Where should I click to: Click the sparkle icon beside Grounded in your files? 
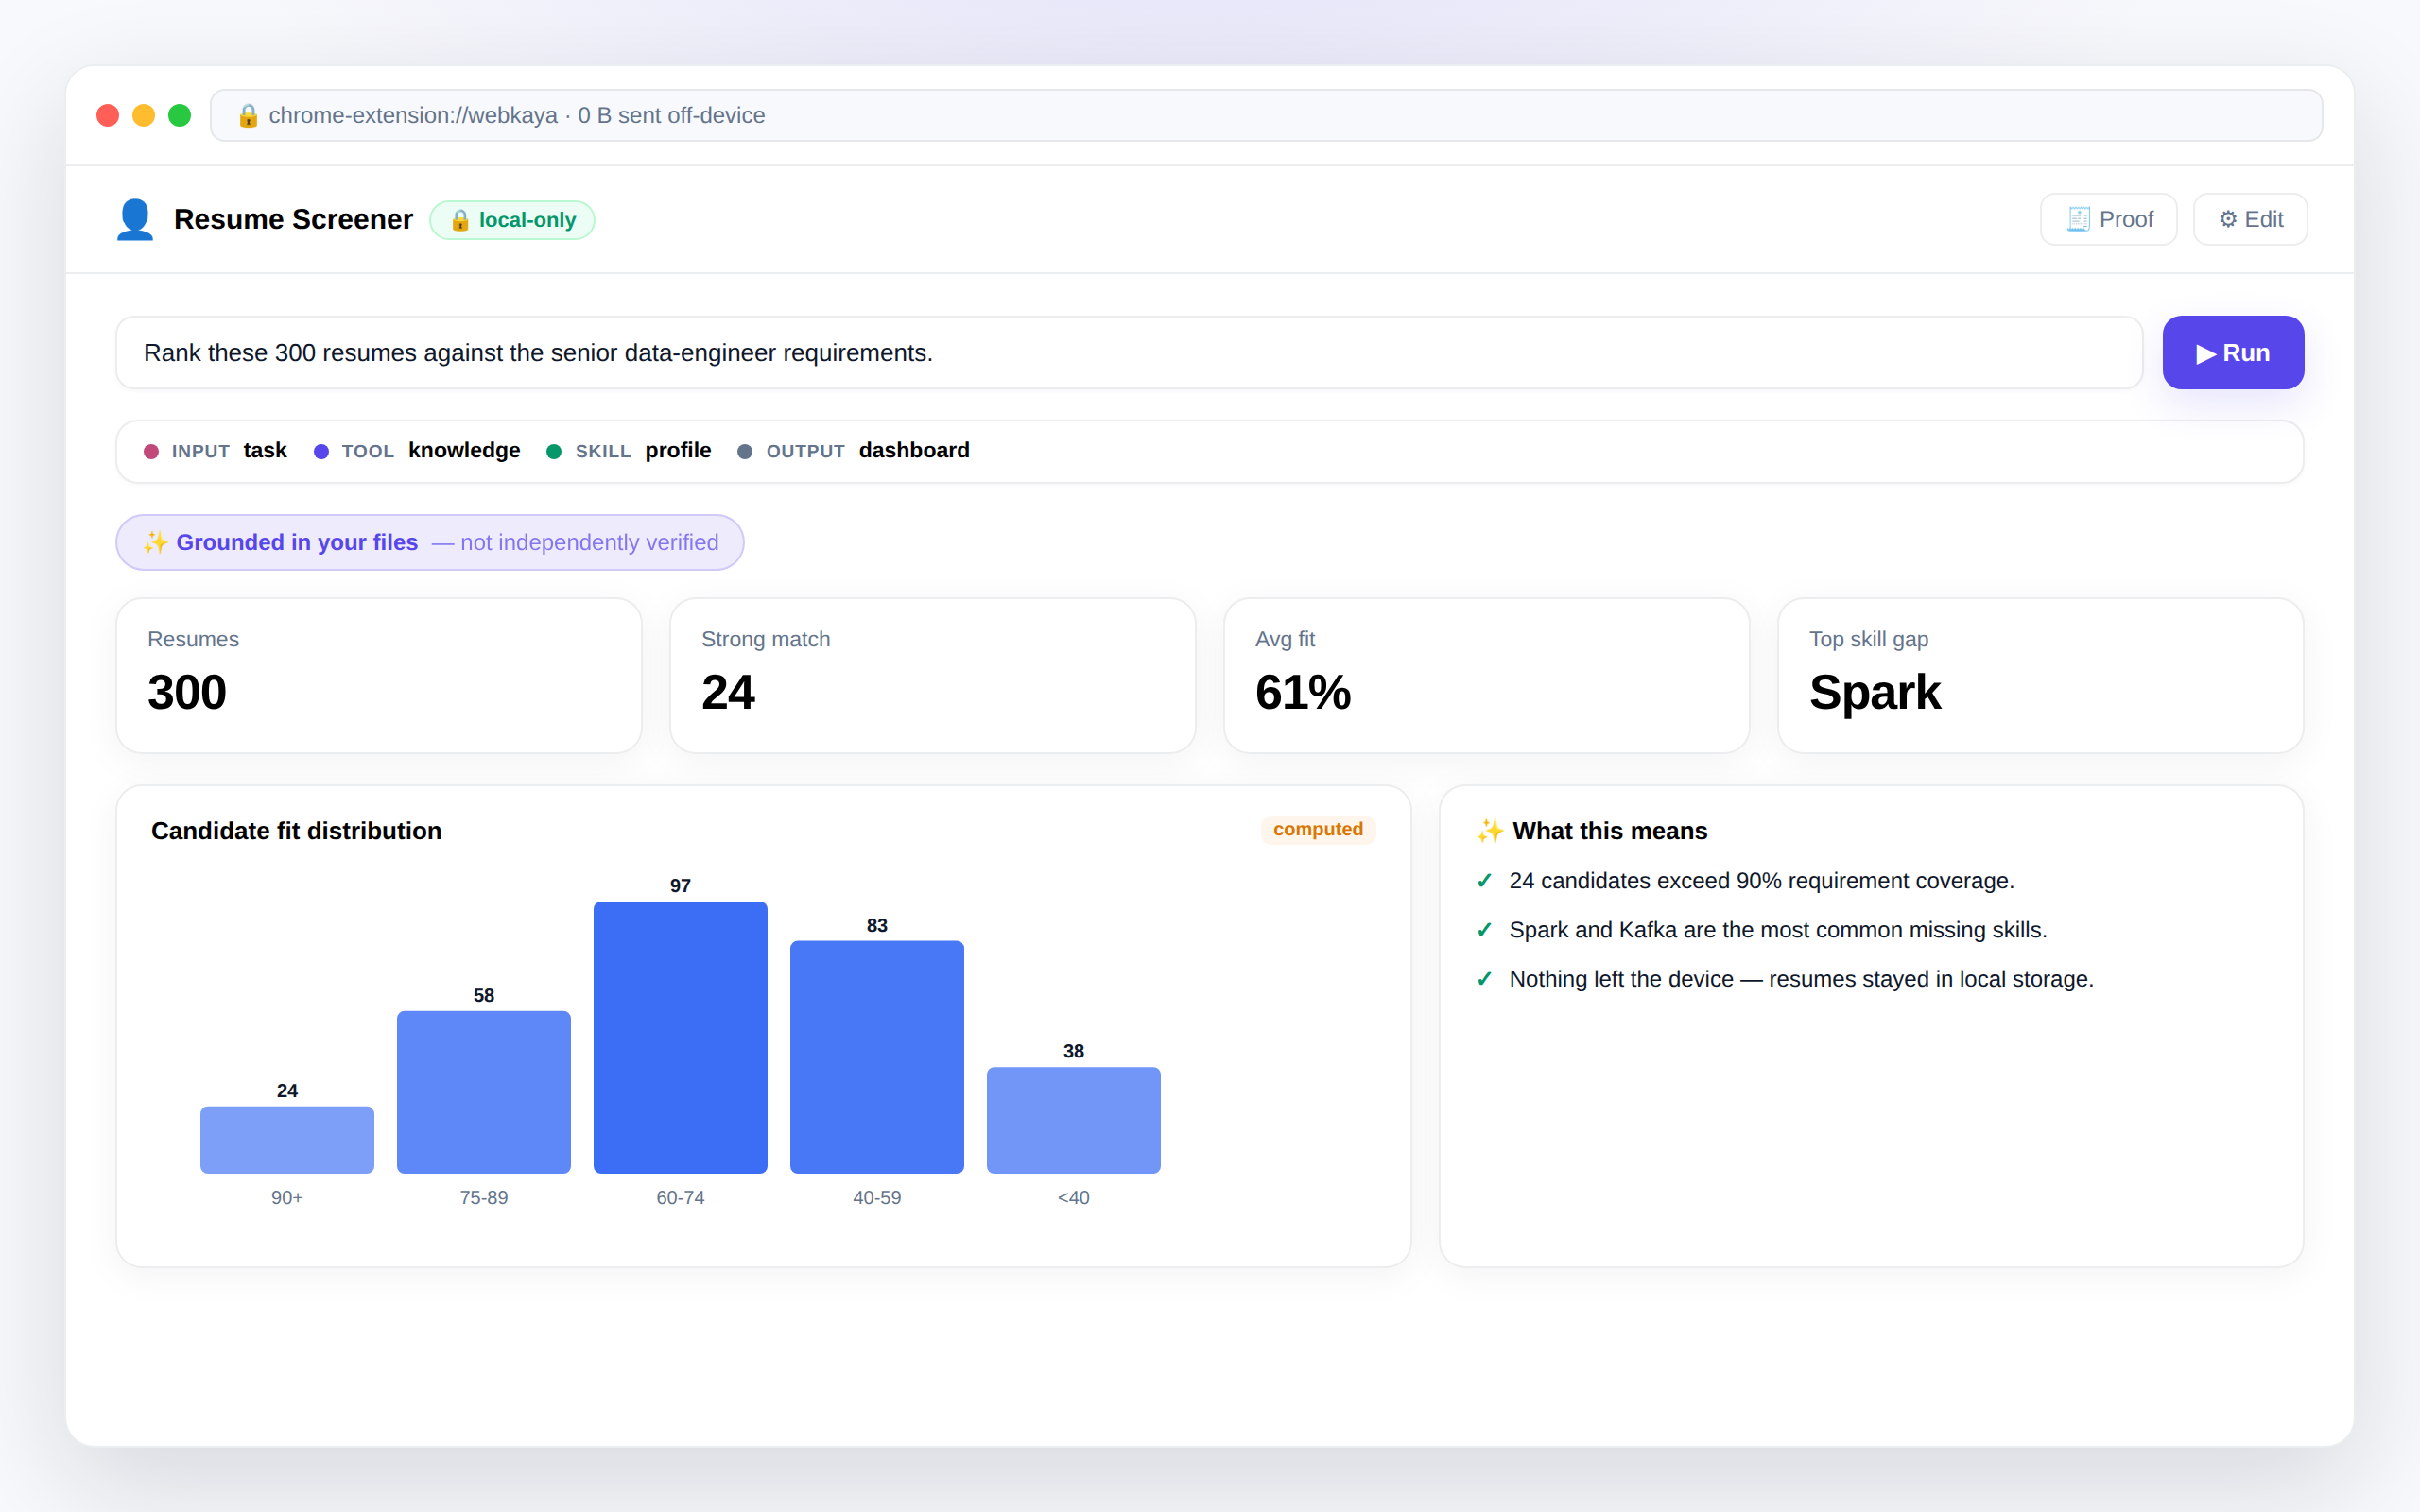(x=155, y=542)
